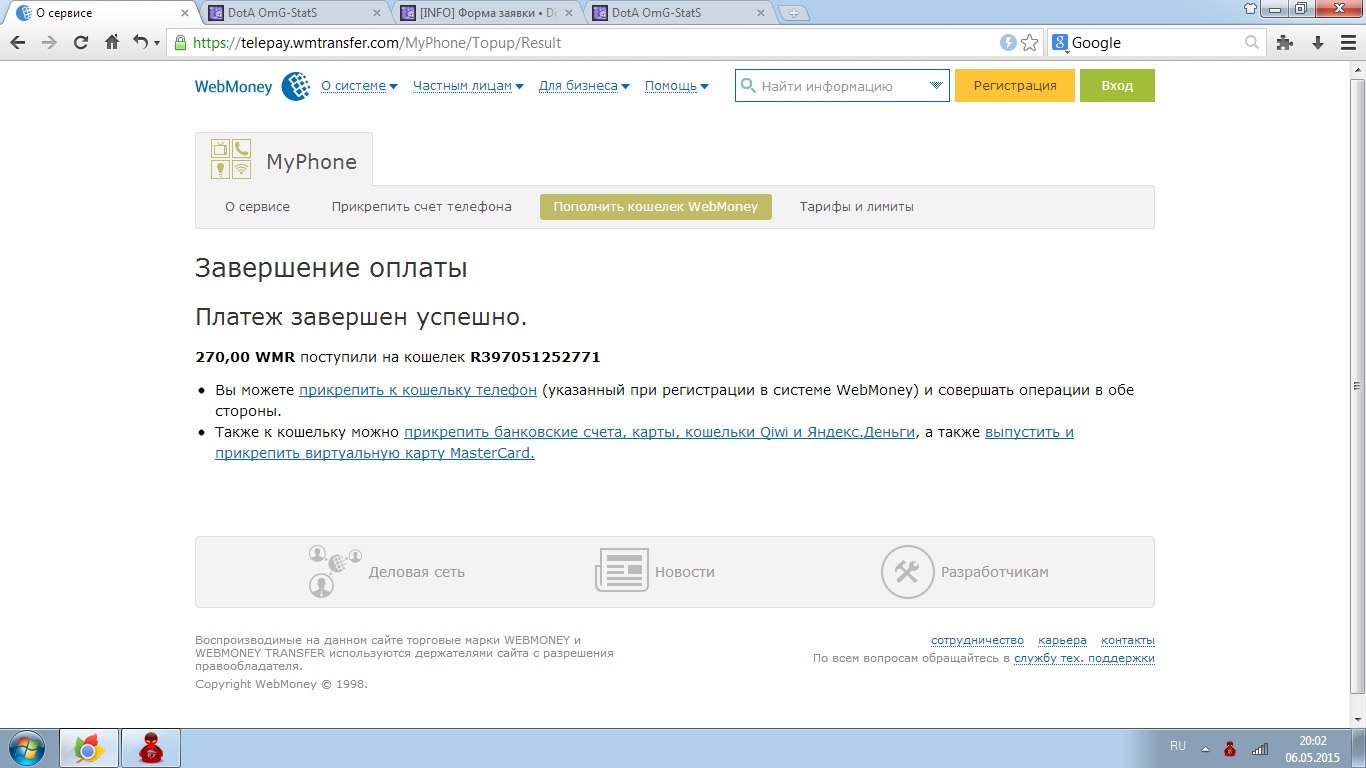Open the Google search engine selector

[x=1060, y=43]
